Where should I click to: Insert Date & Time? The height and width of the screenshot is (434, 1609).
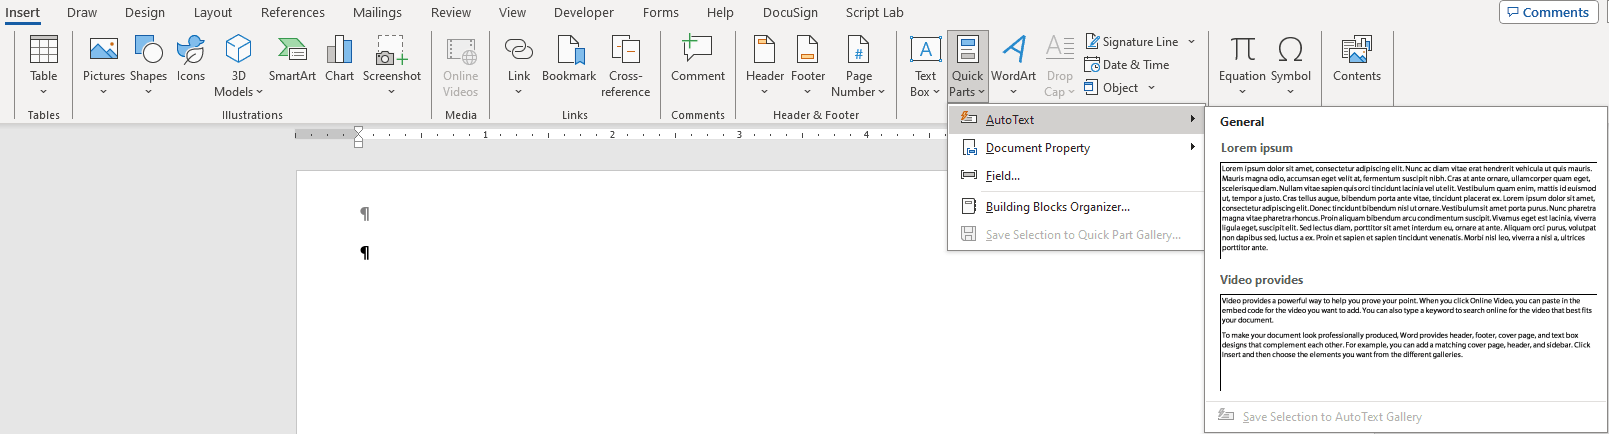click(1127, 65)
